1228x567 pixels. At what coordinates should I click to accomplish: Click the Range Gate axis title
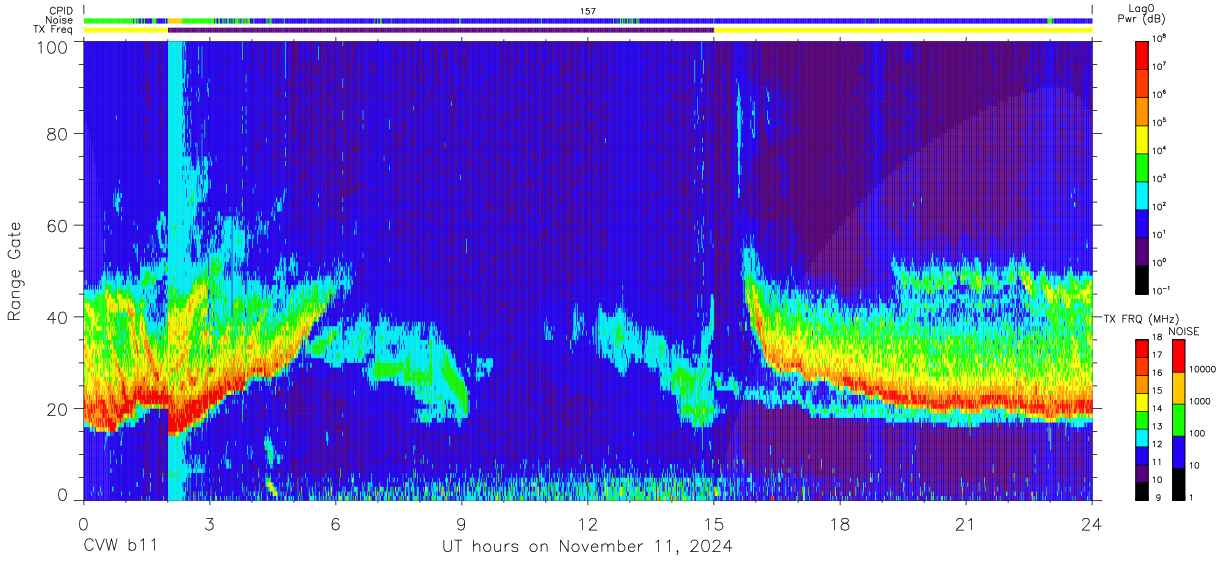tap(15, 271)
